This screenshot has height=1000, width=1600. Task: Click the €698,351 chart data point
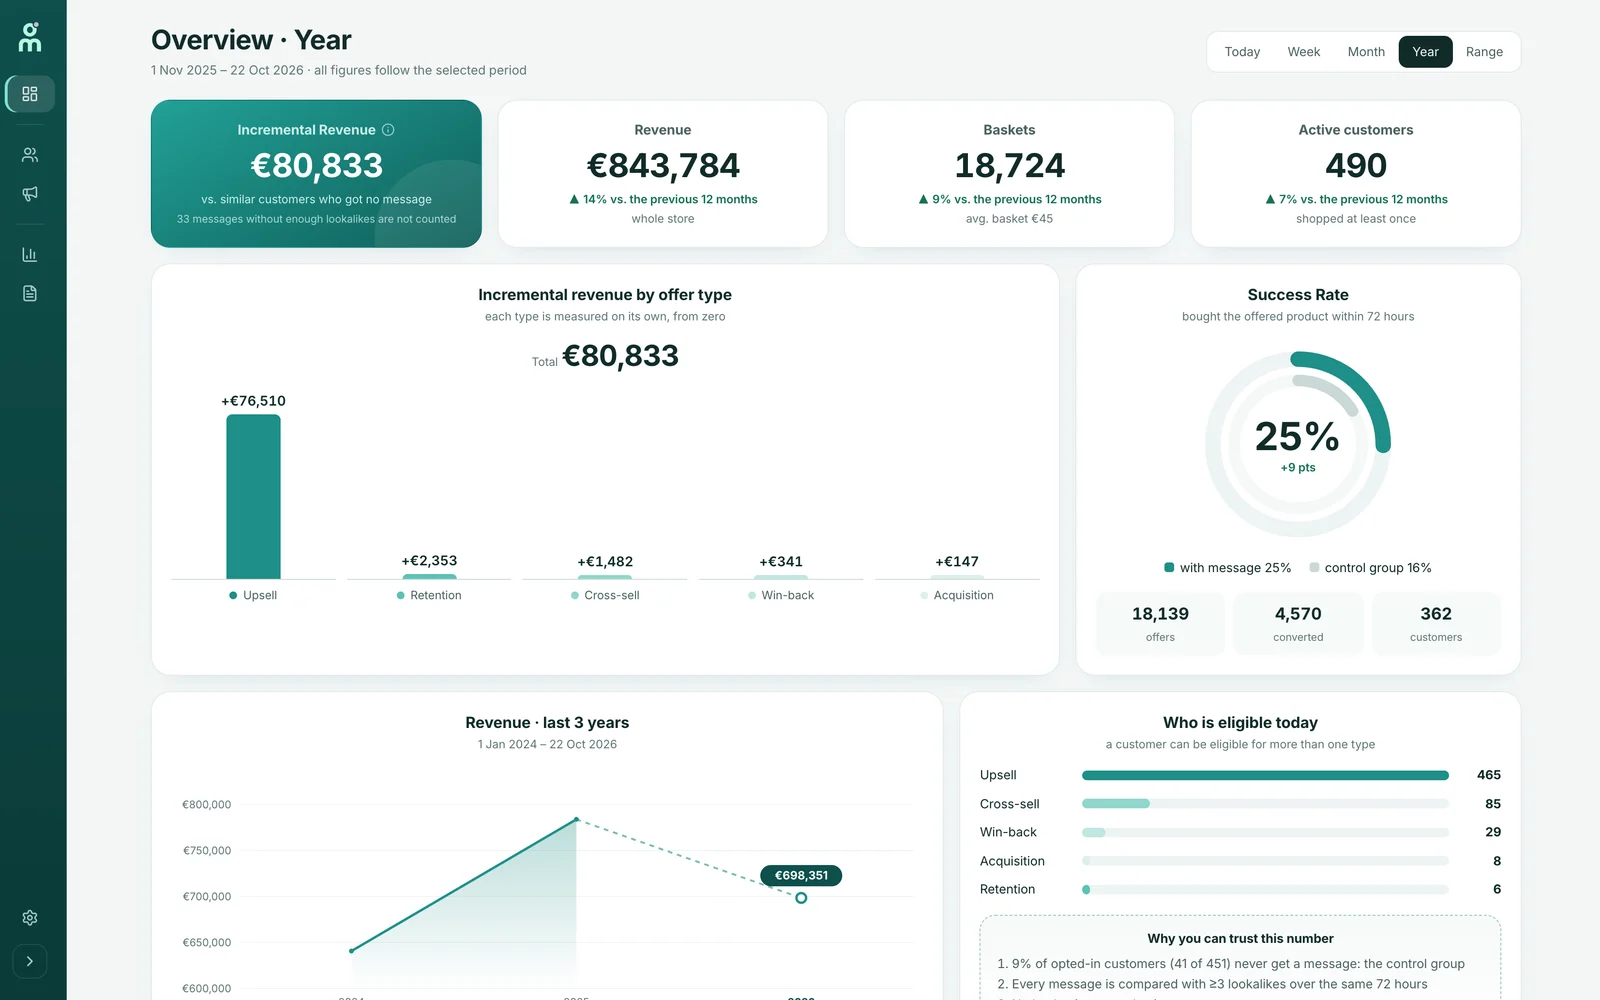click(801, 898)
